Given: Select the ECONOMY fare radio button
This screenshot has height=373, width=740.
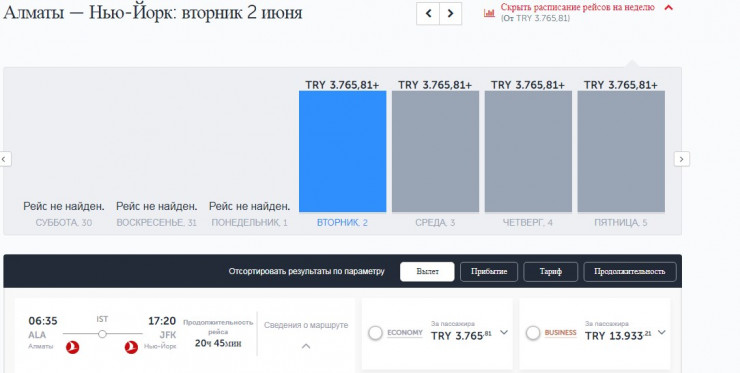Looking at the screenshot, I should coord(375,333).
